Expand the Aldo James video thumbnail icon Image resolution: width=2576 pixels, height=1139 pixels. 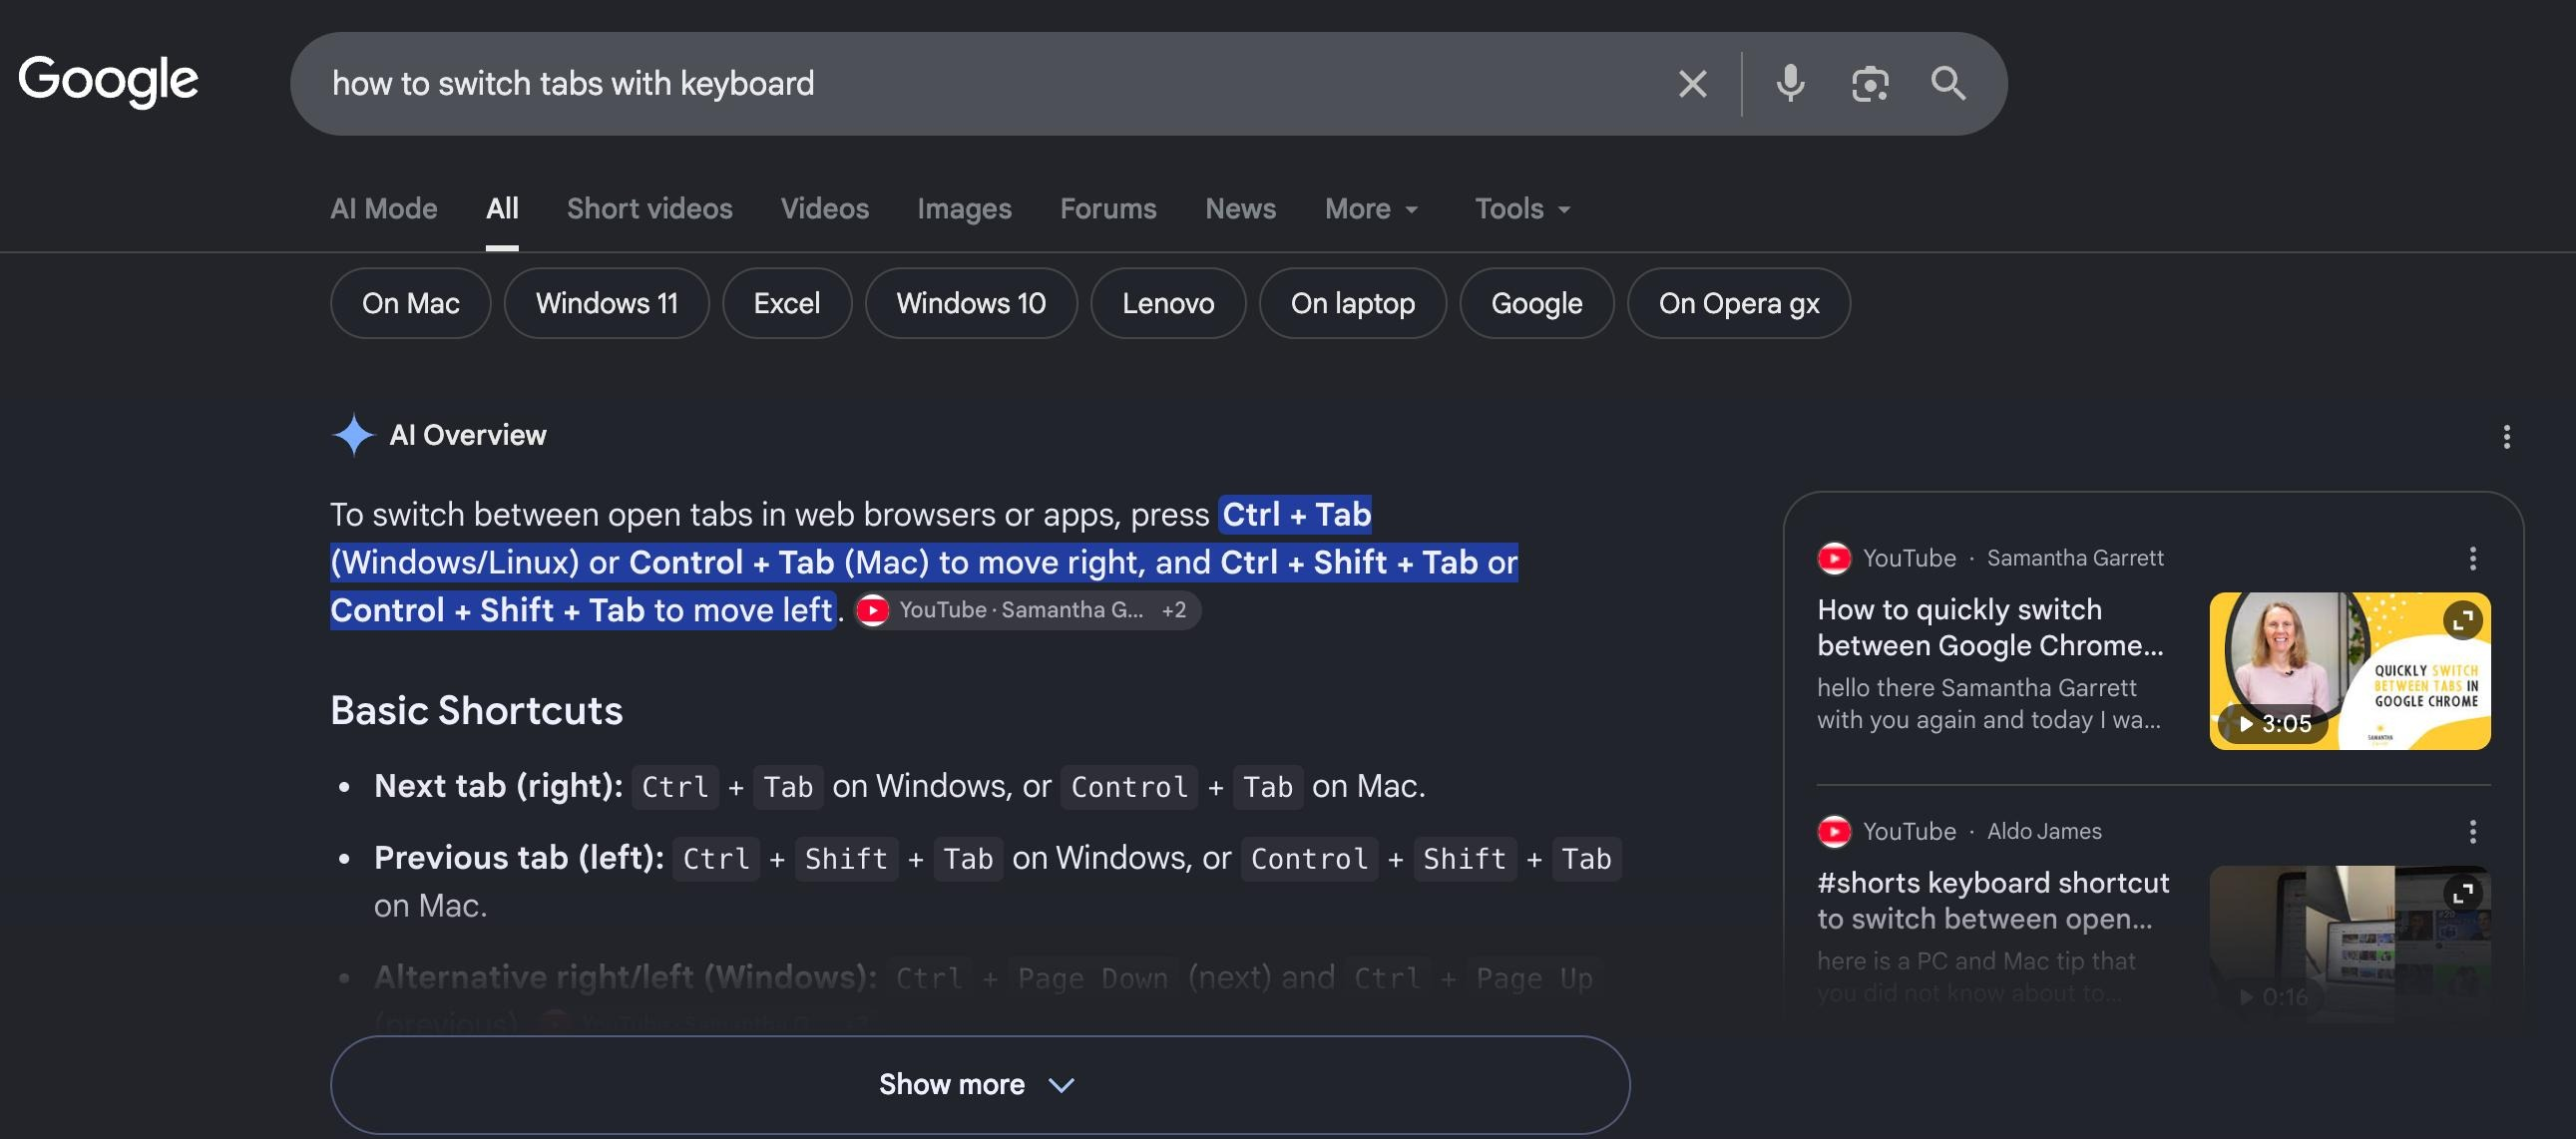2462,892
